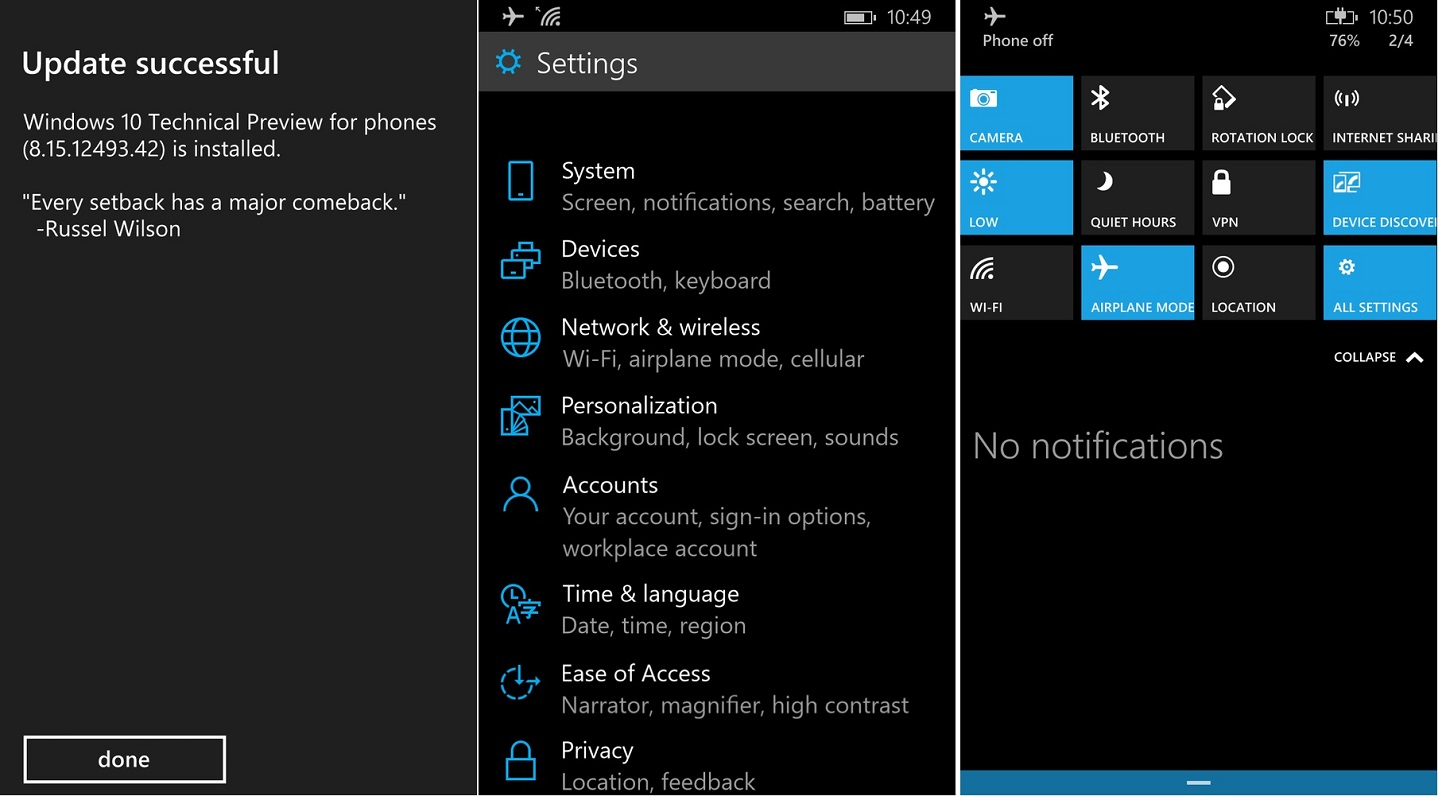Click the 2/4 date text

1401,41
